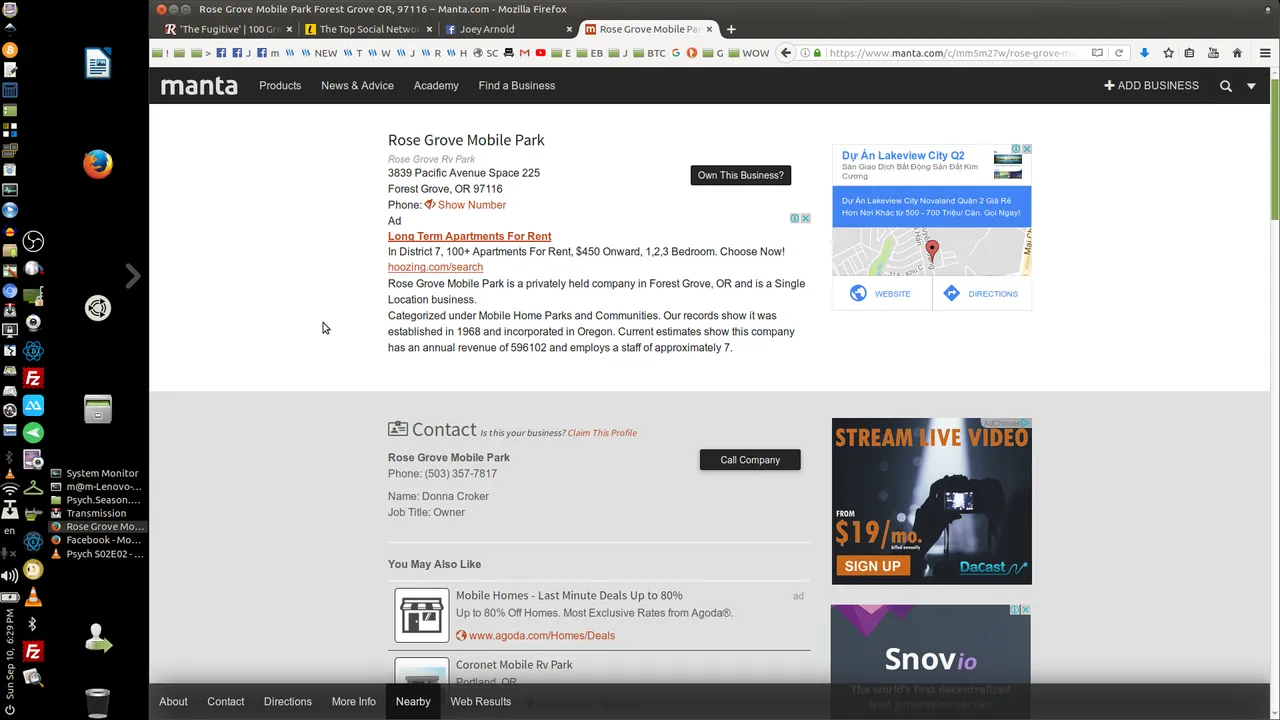Viewport: 1280px width, 720px height.
Task: Open the Firefox hamburger menu
Action: coord(1265,53)
